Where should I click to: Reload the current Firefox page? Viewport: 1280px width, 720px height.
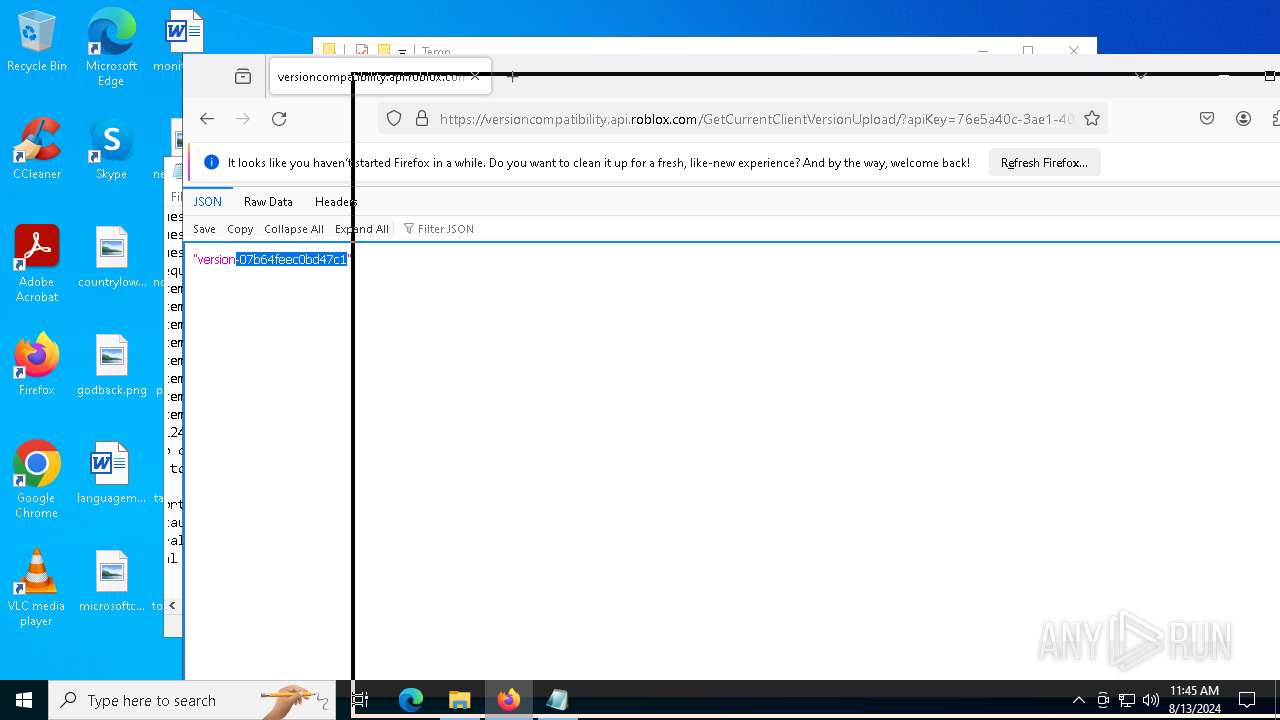[x=279, y=119]
